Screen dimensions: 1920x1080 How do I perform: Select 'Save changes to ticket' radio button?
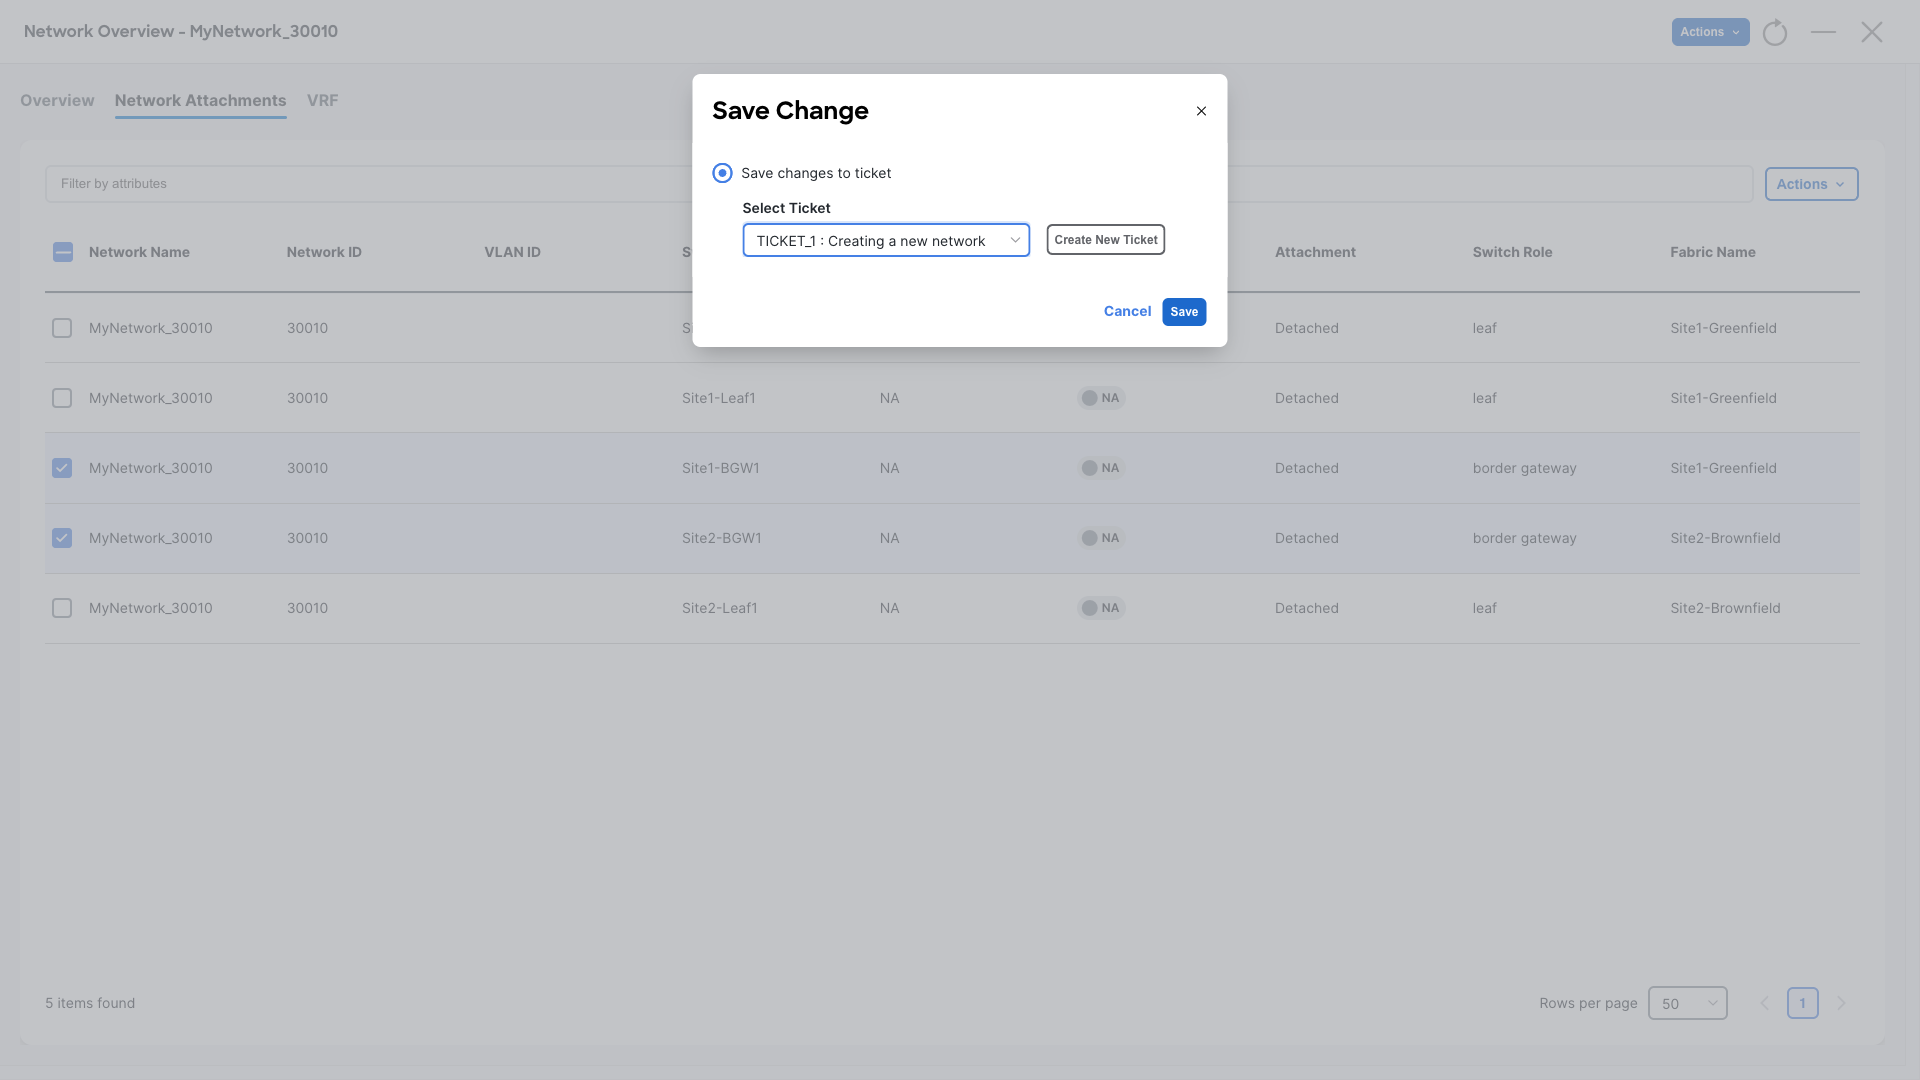[722, 173]
